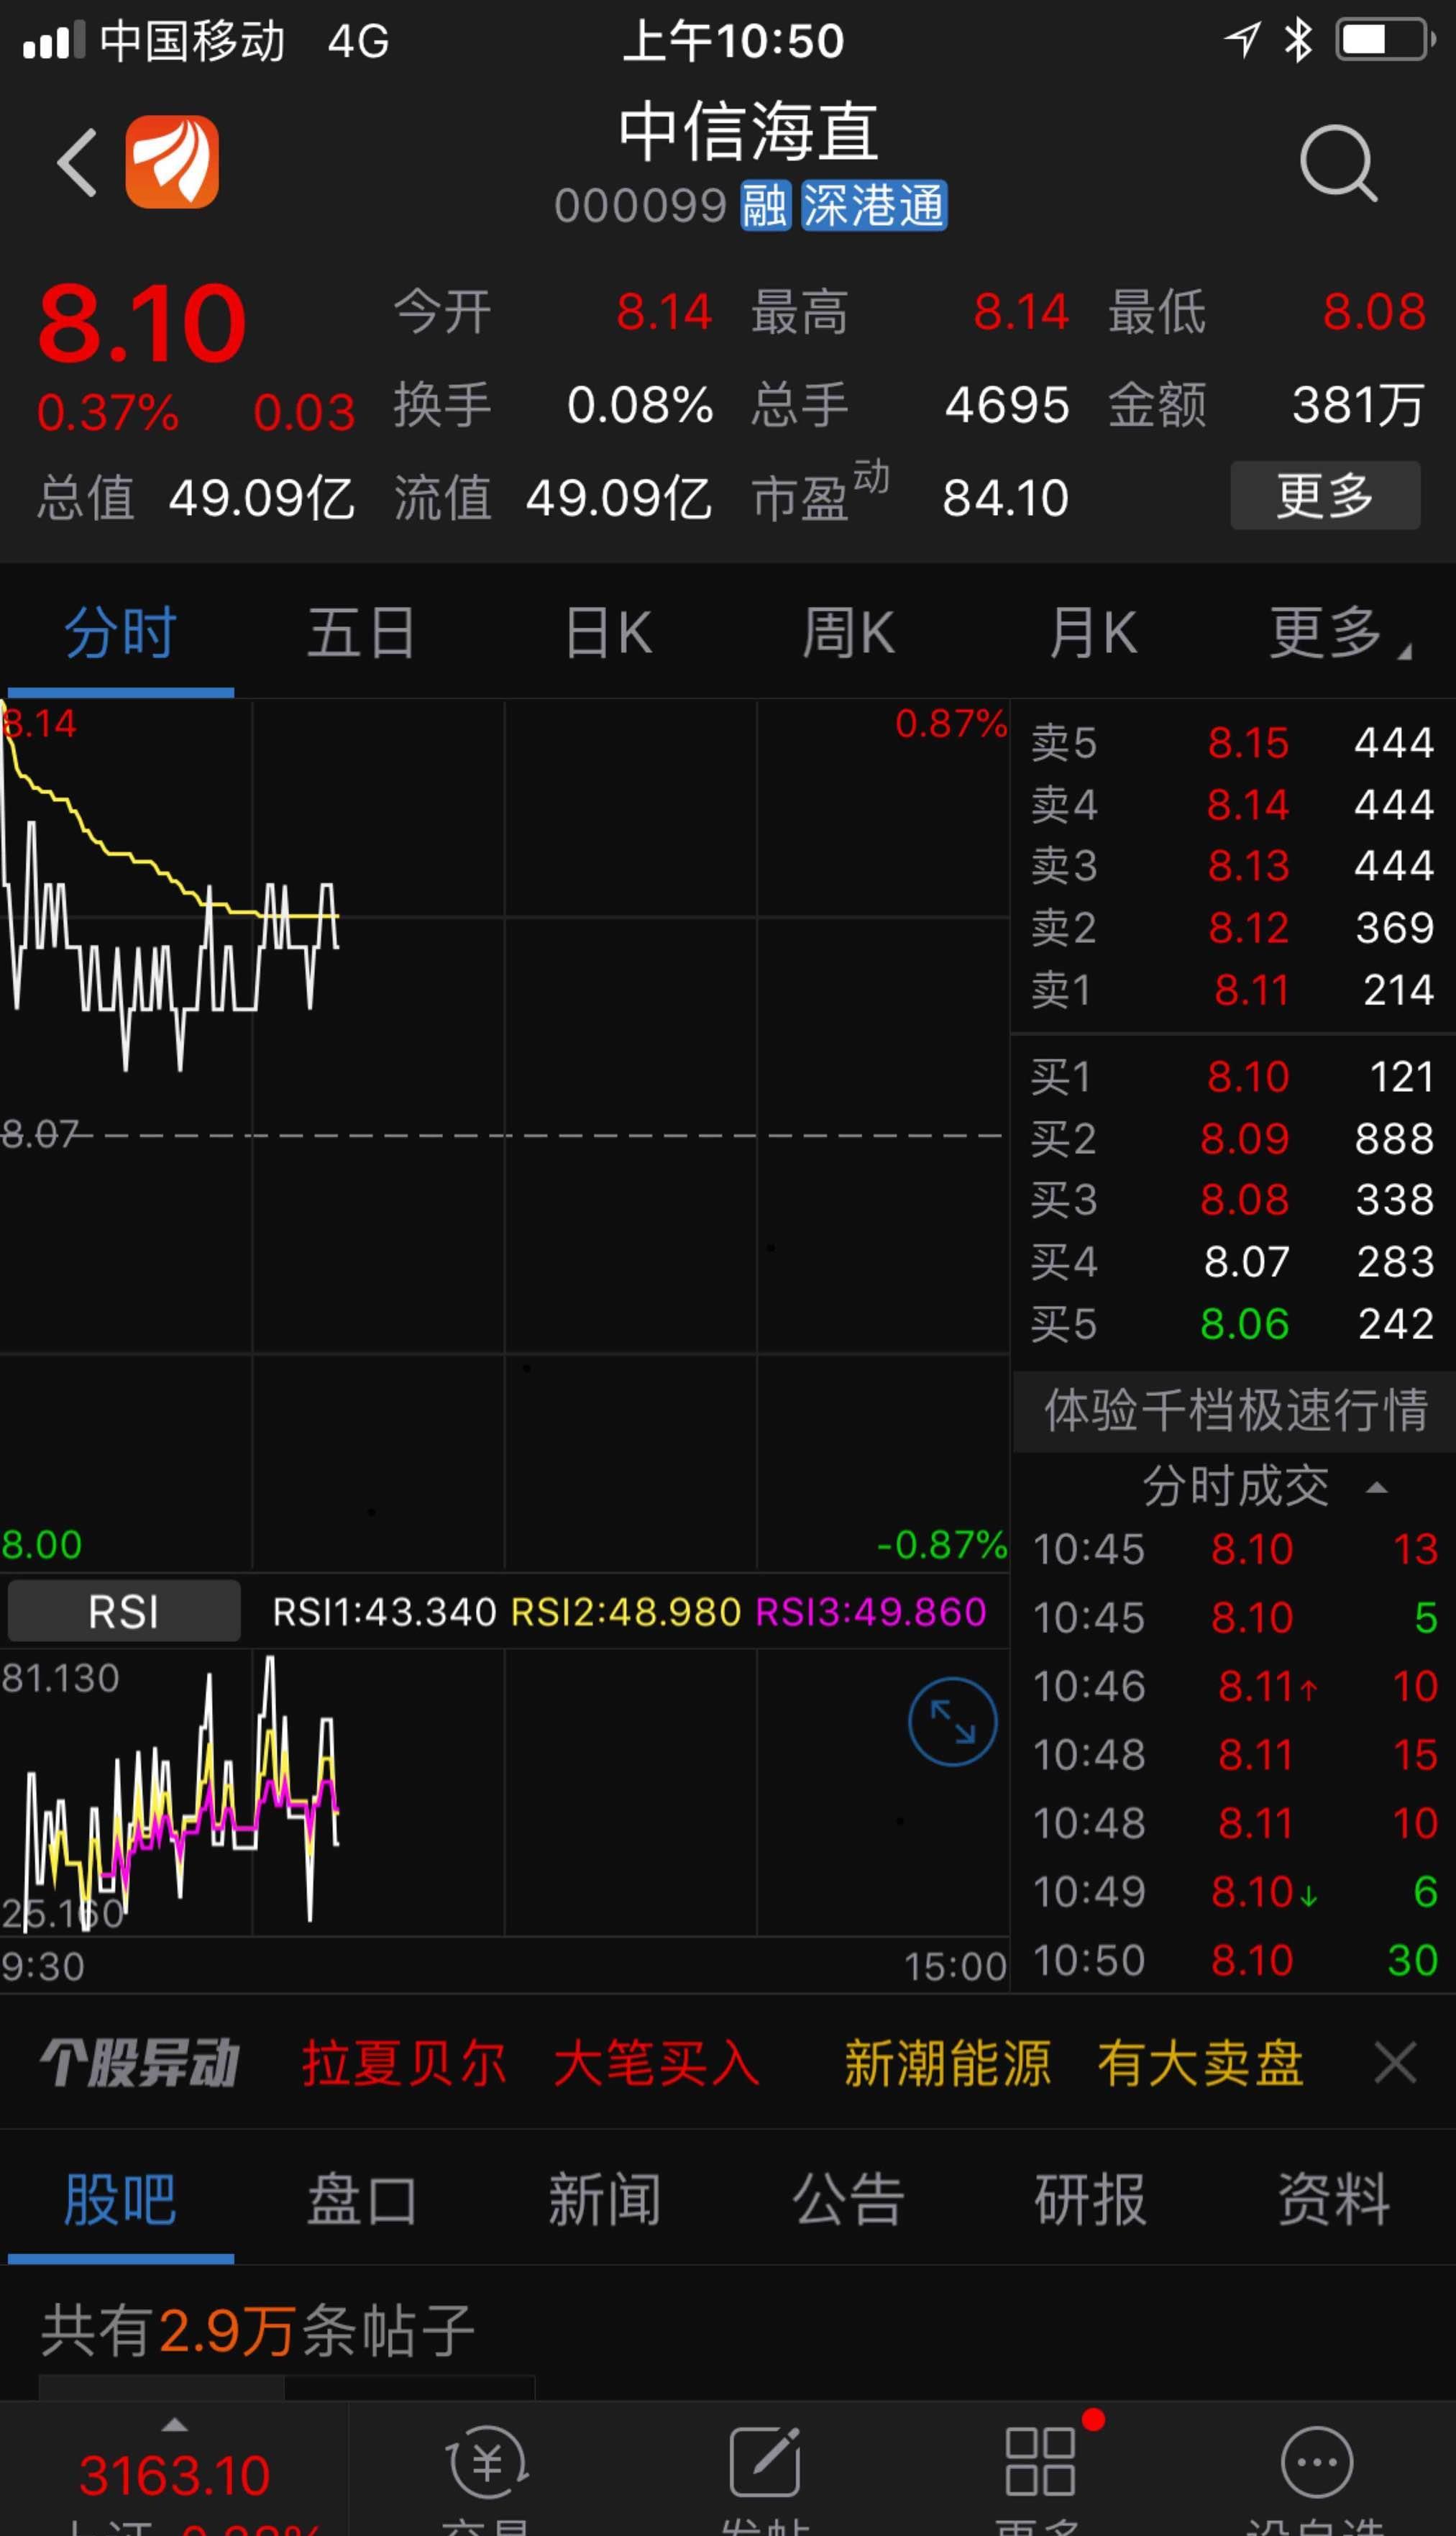The width and height of the screenshot is (1456, 2536).
Task: Tap the 买5 8.06 order row
Action: [1232, 1323]
